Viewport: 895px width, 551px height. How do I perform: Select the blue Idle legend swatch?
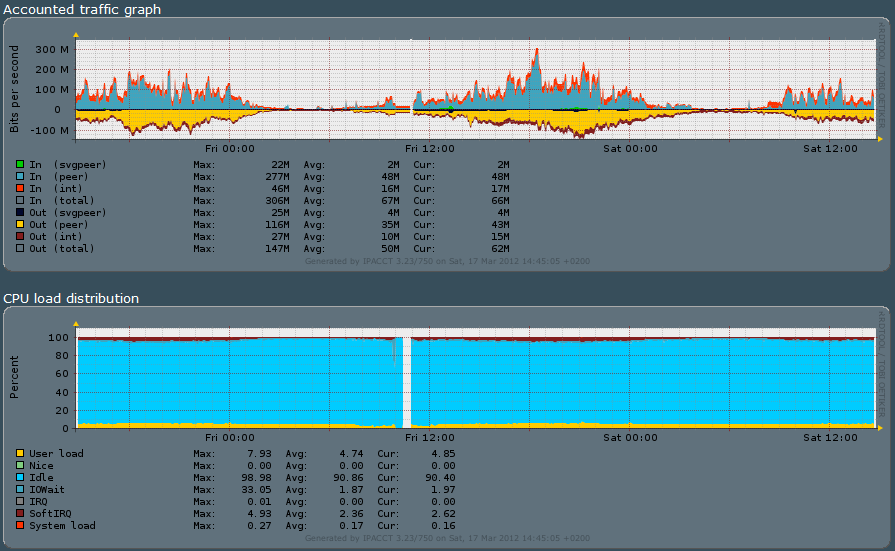click(20, 478)
